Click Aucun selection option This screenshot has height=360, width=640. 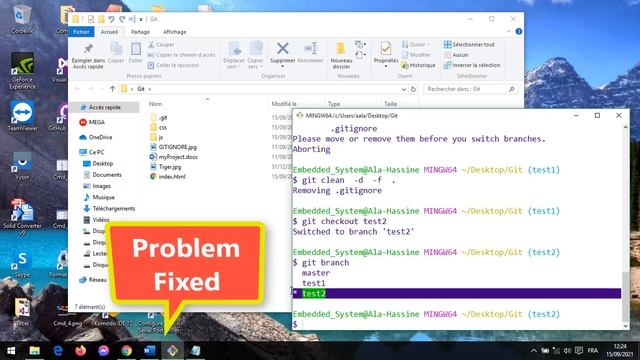(456, 55)
